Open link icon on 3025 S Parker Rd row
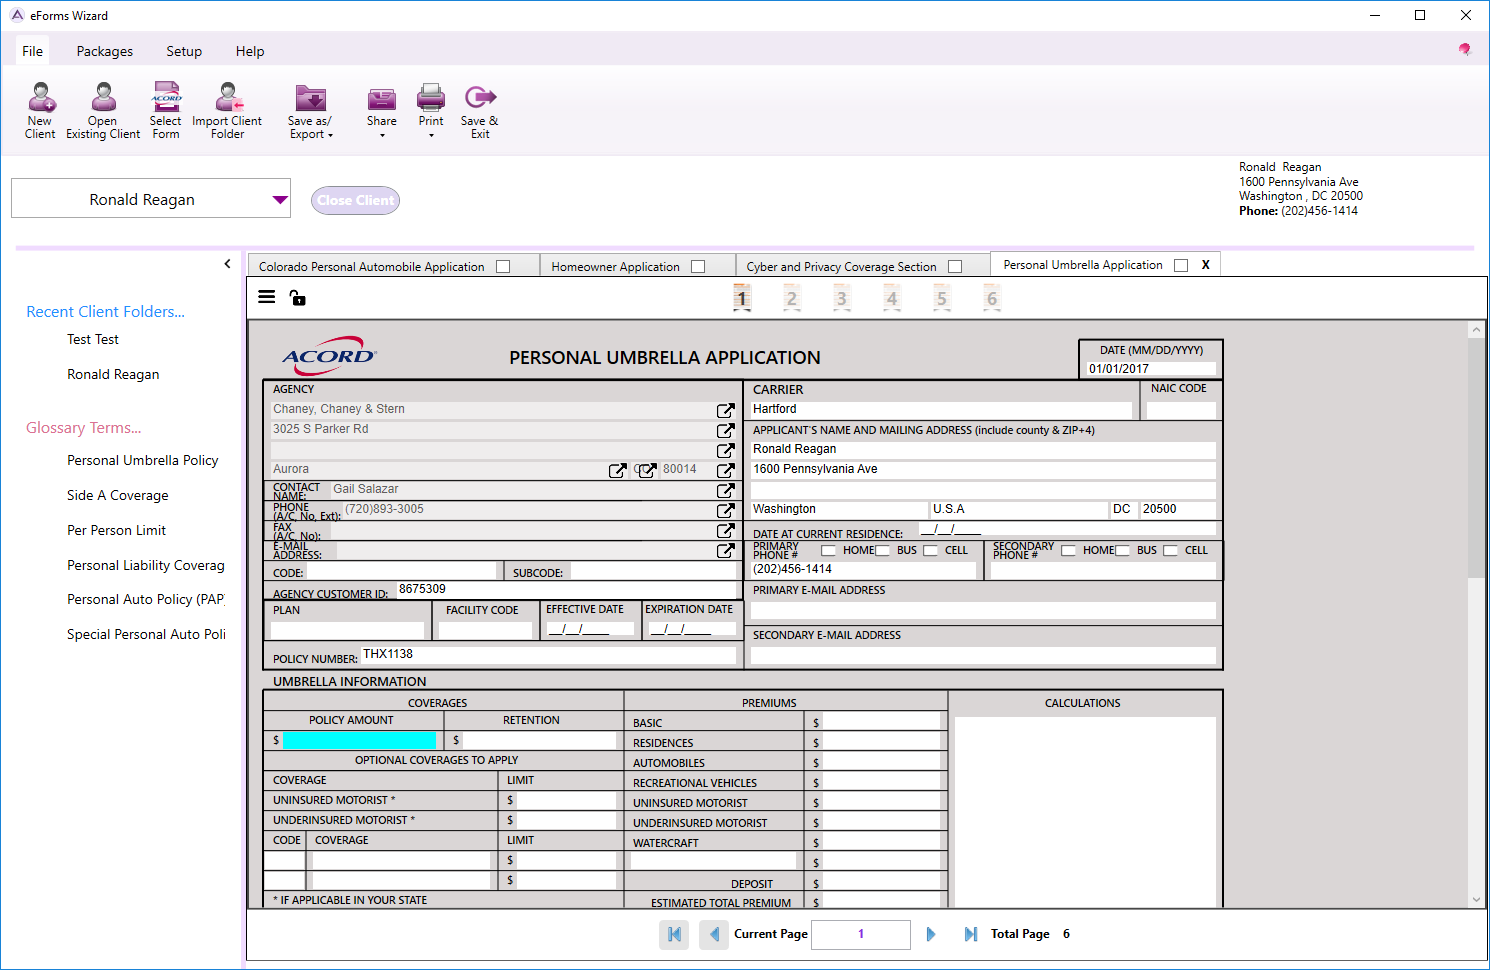This screenshot has width=1490, height=970. click(x=726, y=431)
